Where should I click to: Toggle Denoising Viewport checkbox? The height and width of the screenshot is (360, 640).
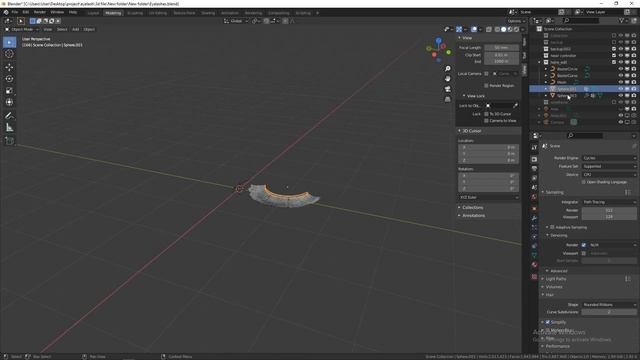click(584, 253)
